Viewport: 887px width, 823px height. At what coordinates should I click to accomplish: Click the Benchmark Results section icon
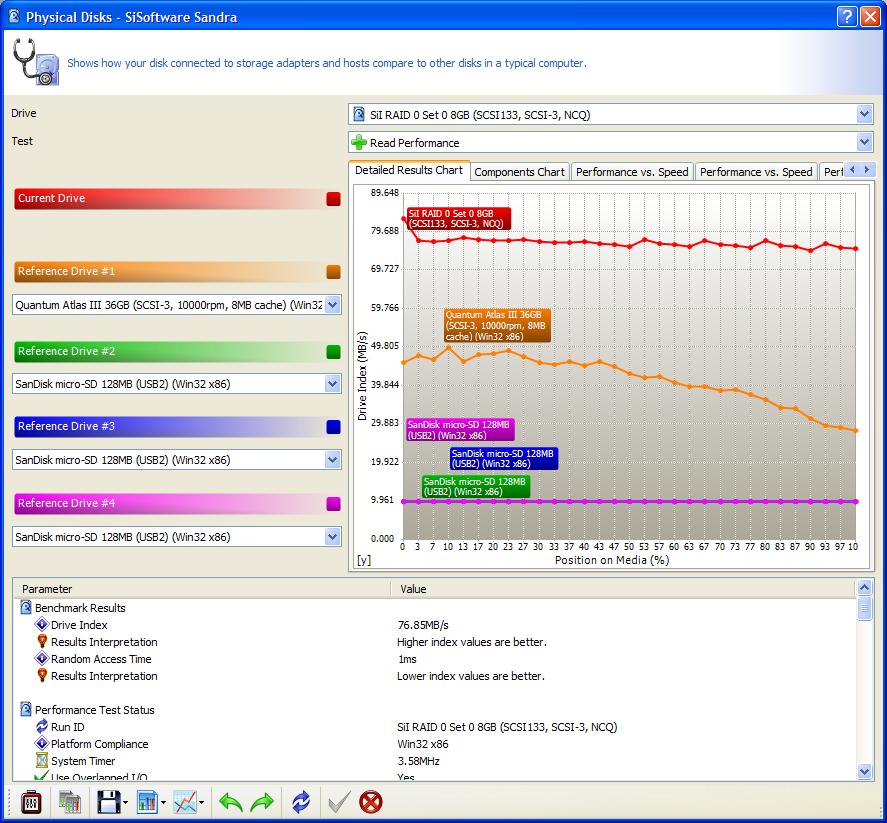(26, 607)
